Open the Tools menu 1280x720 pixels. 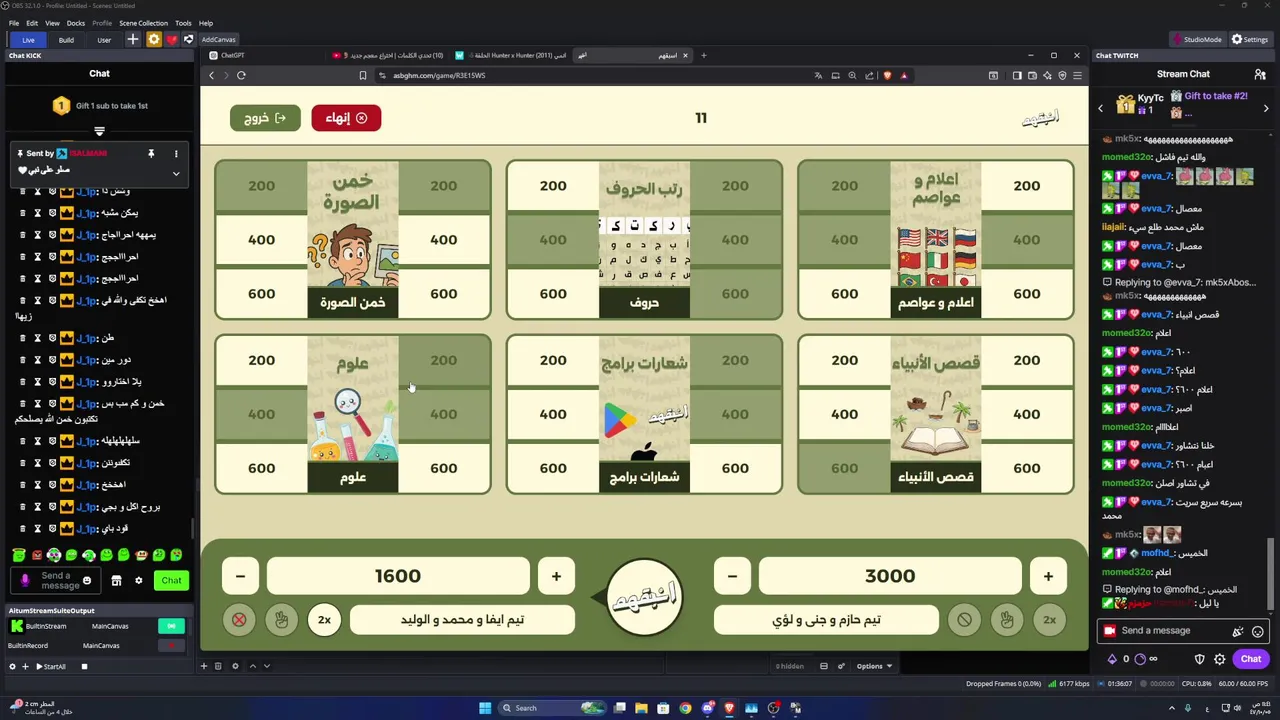tap(183, 23)
